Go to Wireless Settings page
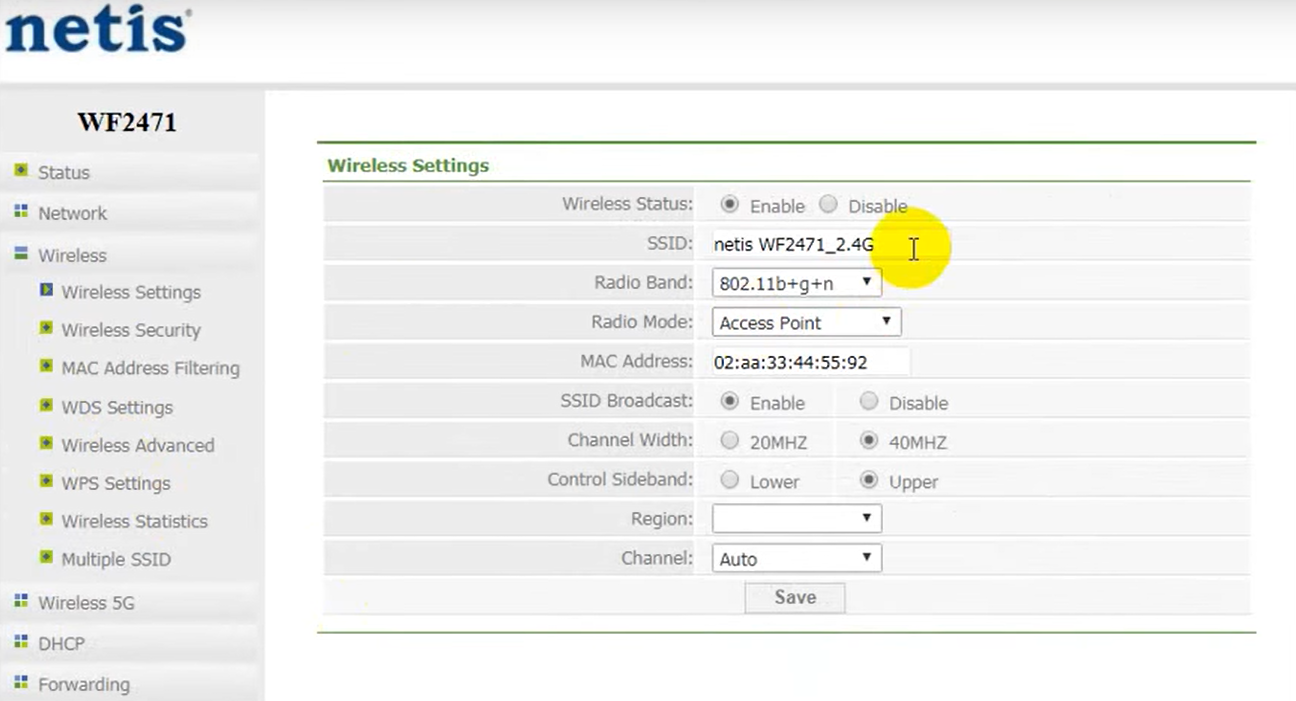The image size is (1296, 701). coord(131,292)
